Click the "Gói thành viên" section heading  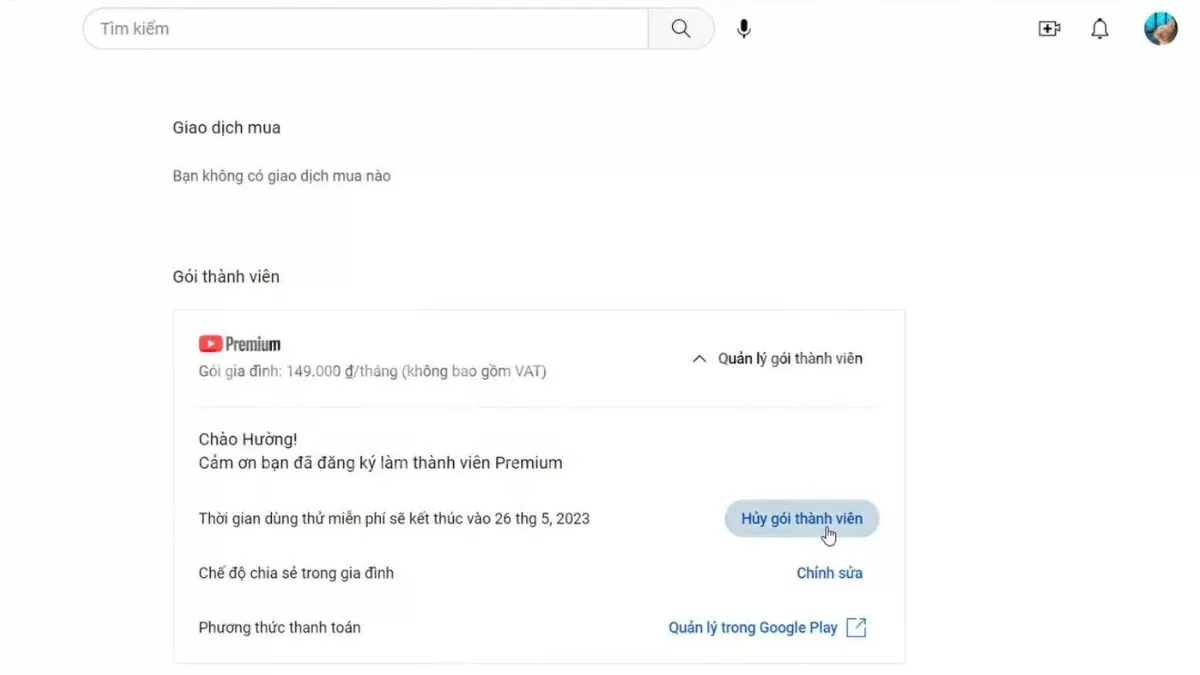pyautogui.click(x=226, y=277)
